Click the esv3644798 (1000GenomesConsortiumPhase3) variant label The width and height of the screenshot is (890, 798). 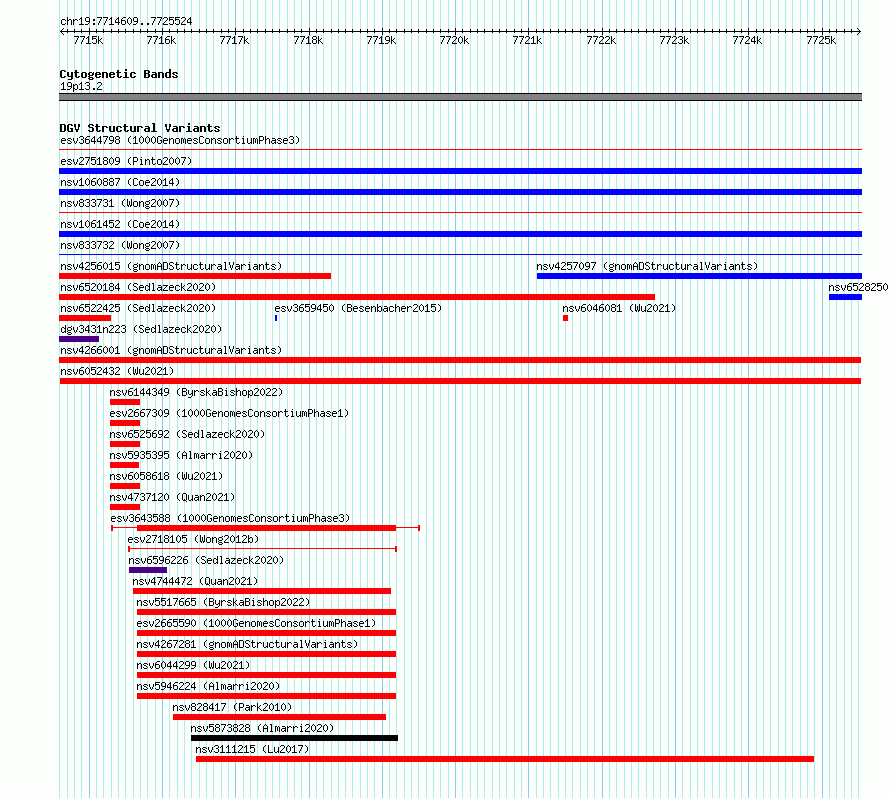(x=180, y=140)
